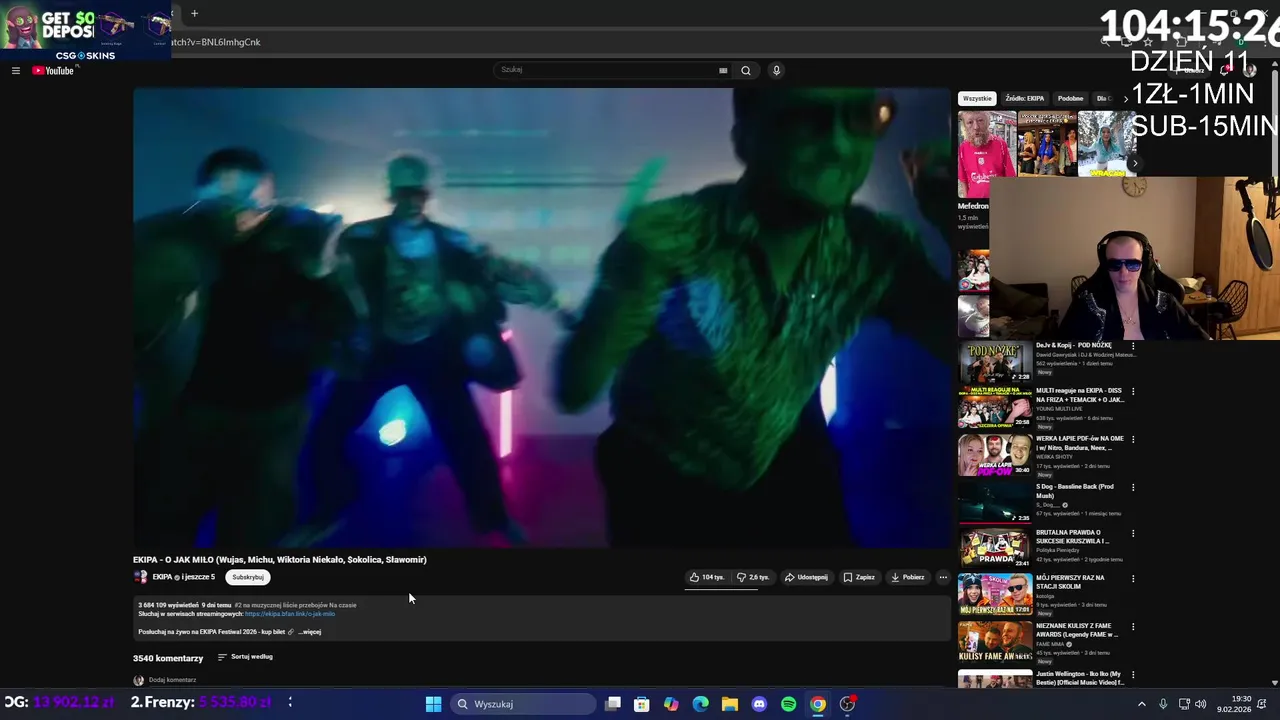1280x720 pixels.
Task: Select the Wszystkie filter chip
Action: (977, 99)
